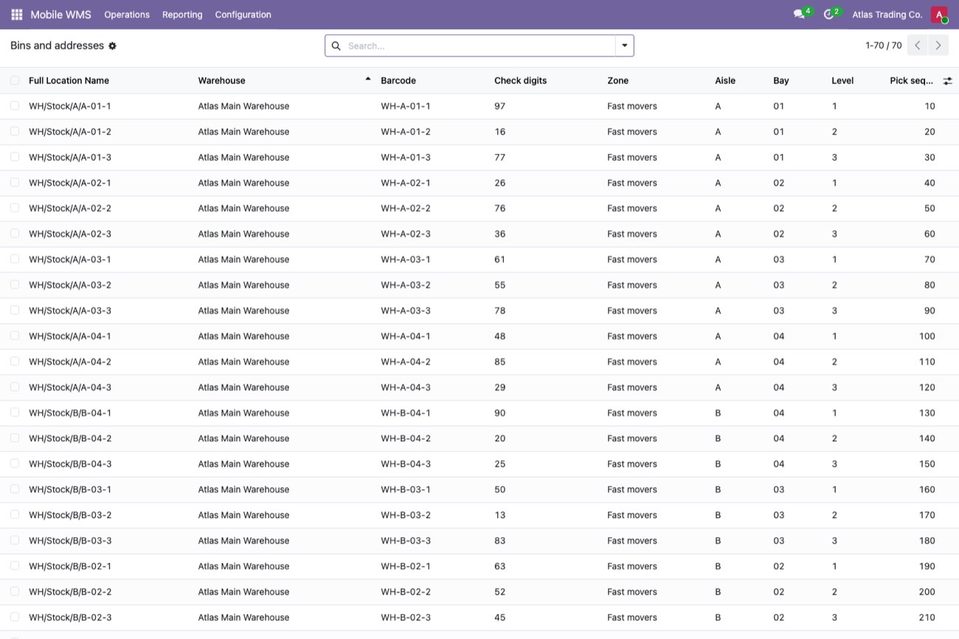
Task: Click check digits 85 cell
Action: (500, 361)
